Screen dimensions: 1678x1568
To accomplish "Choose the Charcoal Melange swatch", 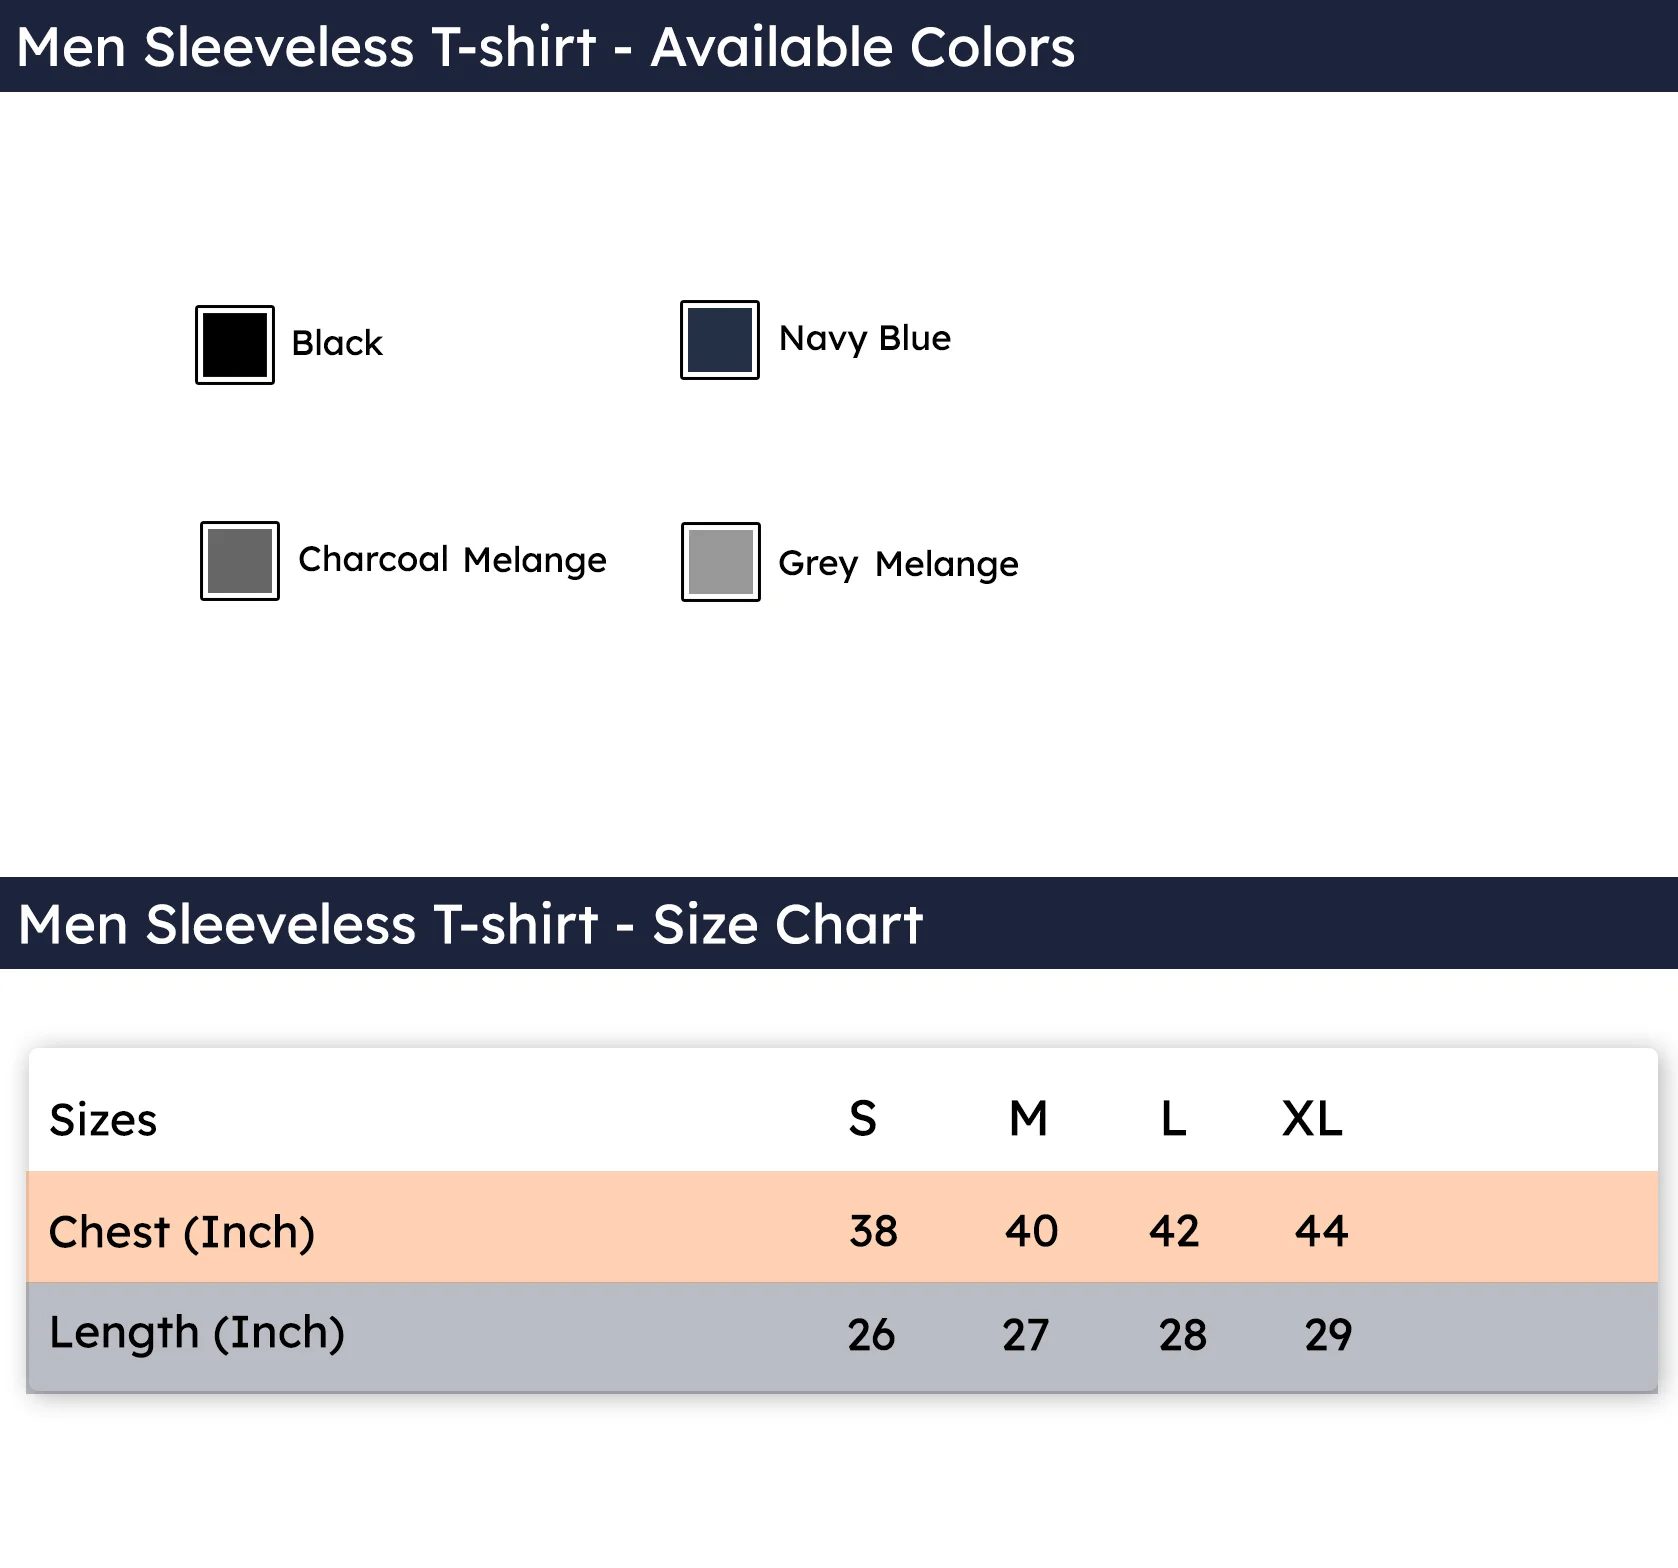I will [240, 561].
